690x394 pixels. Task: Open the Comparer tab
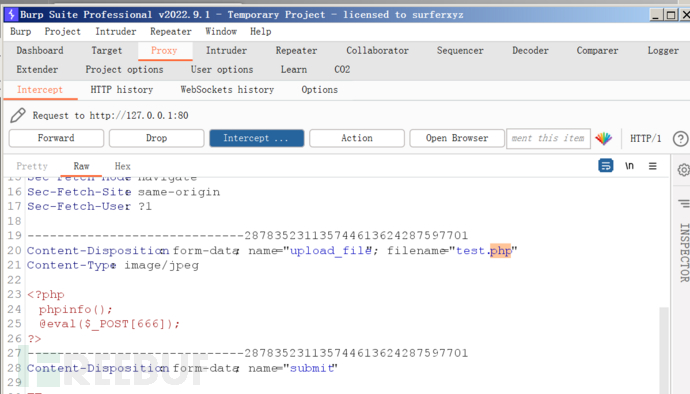597,51
